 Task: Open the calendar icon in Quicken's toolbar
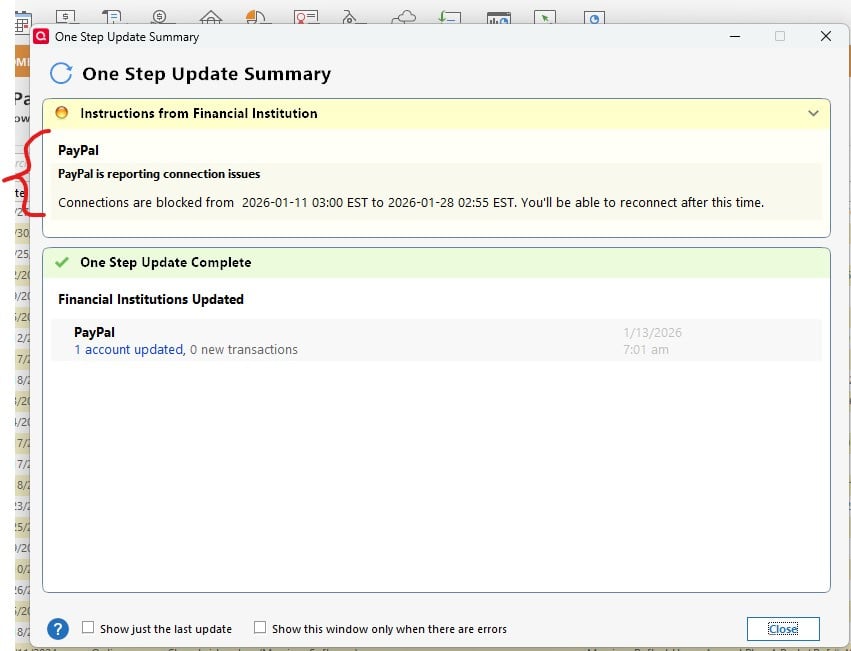[x=23, y=22]
